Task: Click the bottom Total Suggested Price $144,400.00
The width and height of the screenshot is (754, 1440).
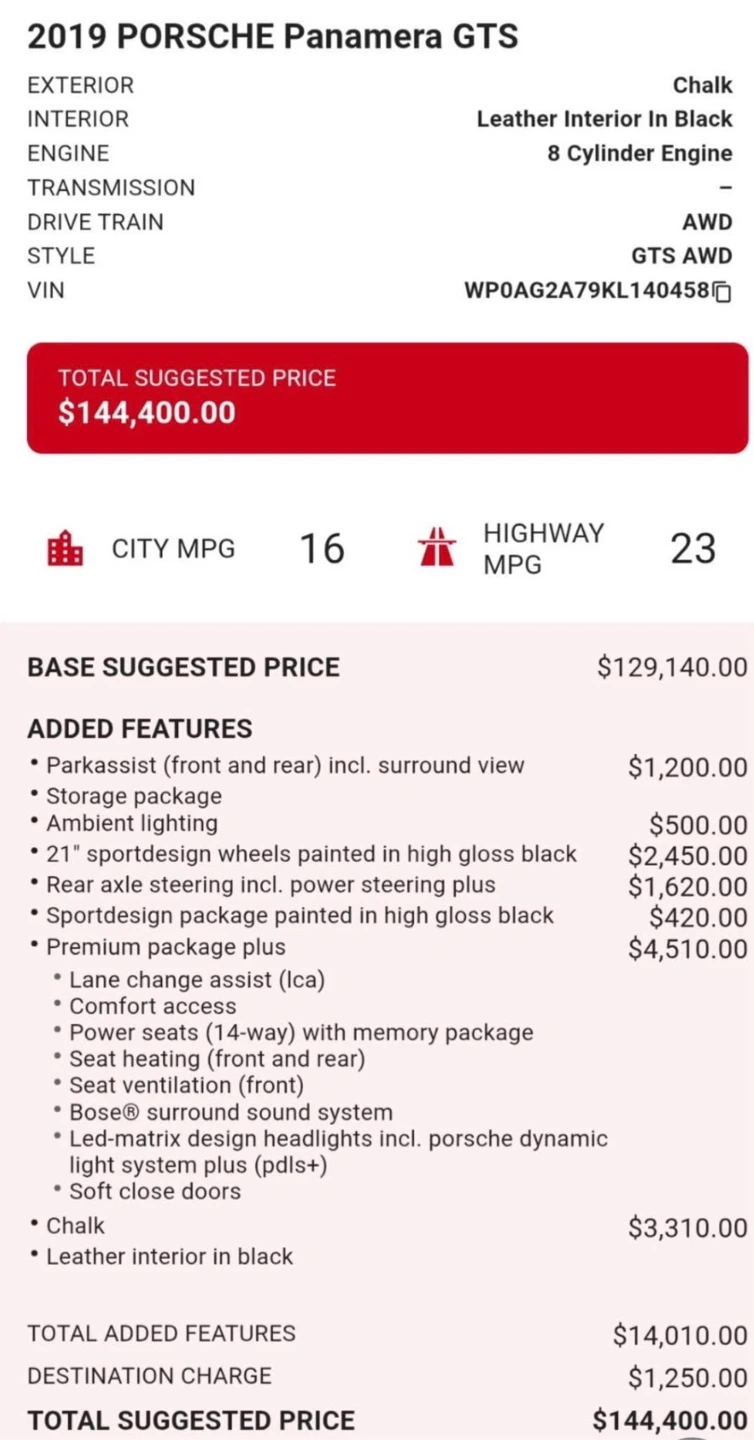Action: click(670, 1421)
